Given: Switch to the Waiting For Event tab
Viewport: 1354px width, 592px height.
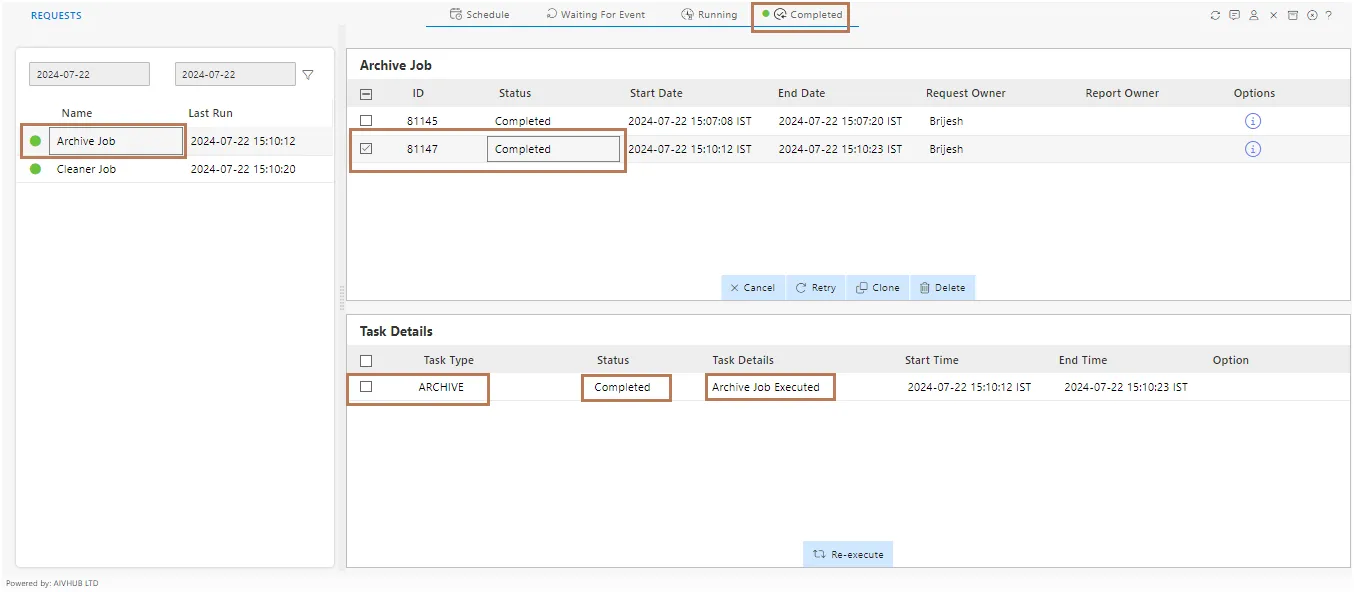Looking at the screenshot, I should (x=596, y=15).
